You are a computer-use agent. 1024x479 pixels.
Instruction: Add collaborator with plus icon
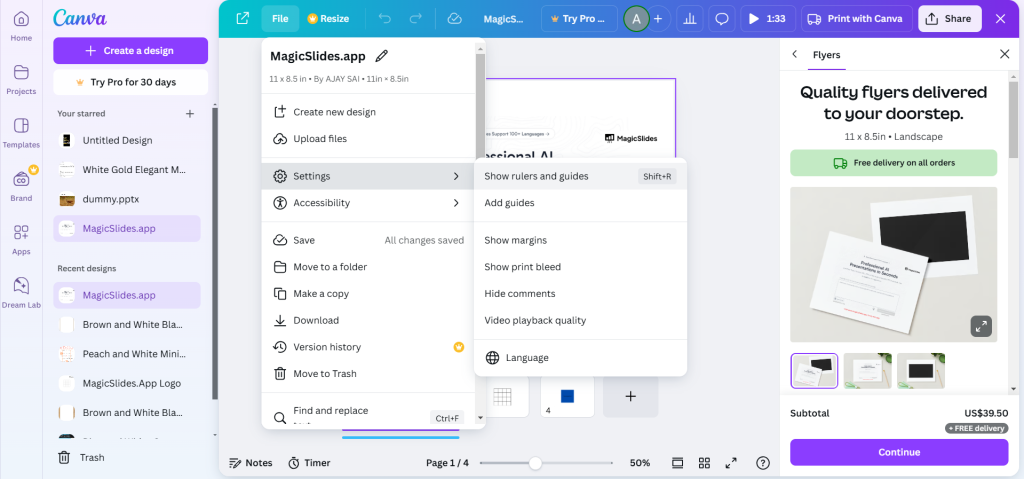[658, 19]
